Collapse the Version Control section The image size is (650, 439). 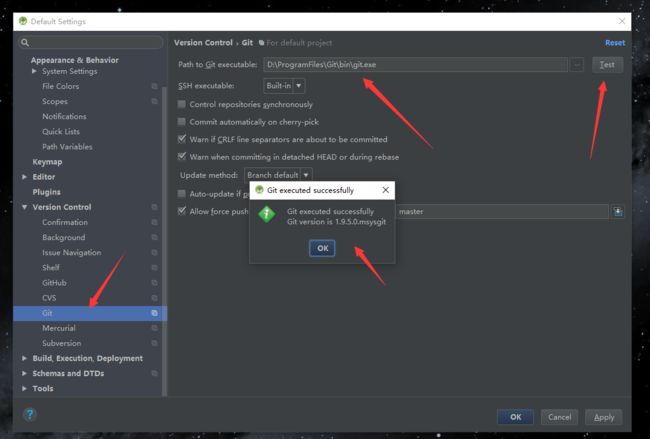coord(24,207)
